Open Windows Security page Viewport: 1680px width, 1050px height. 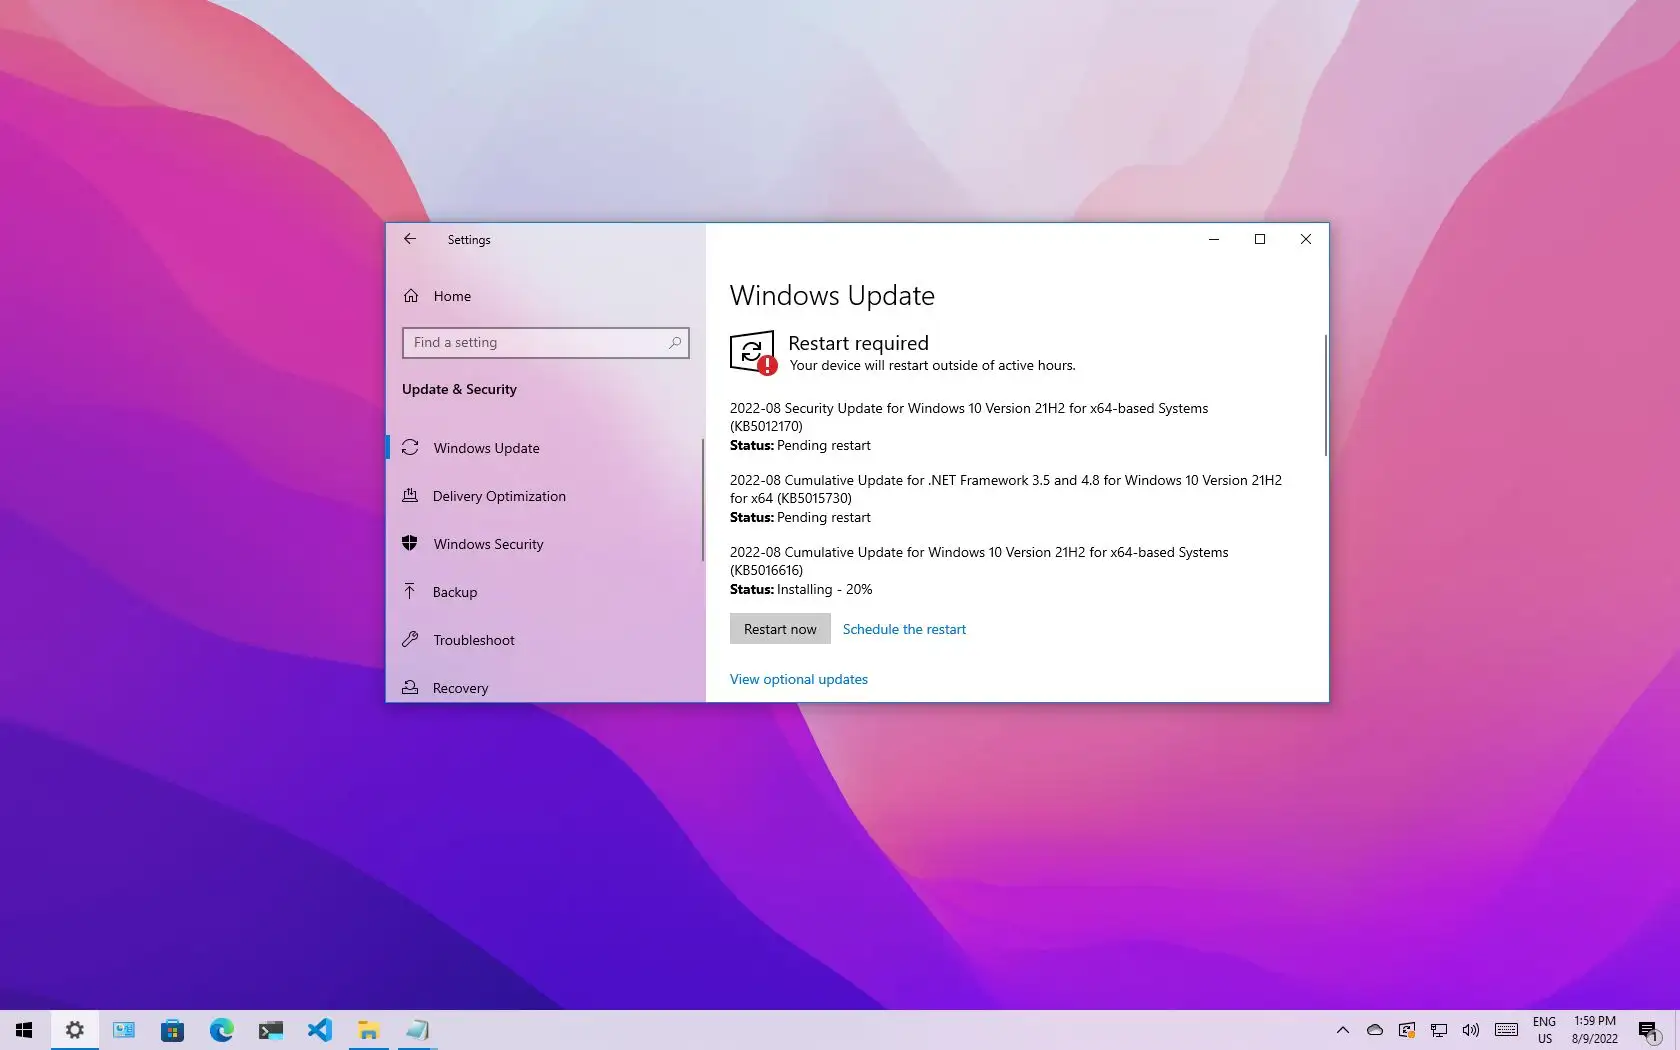coord(545,544)
